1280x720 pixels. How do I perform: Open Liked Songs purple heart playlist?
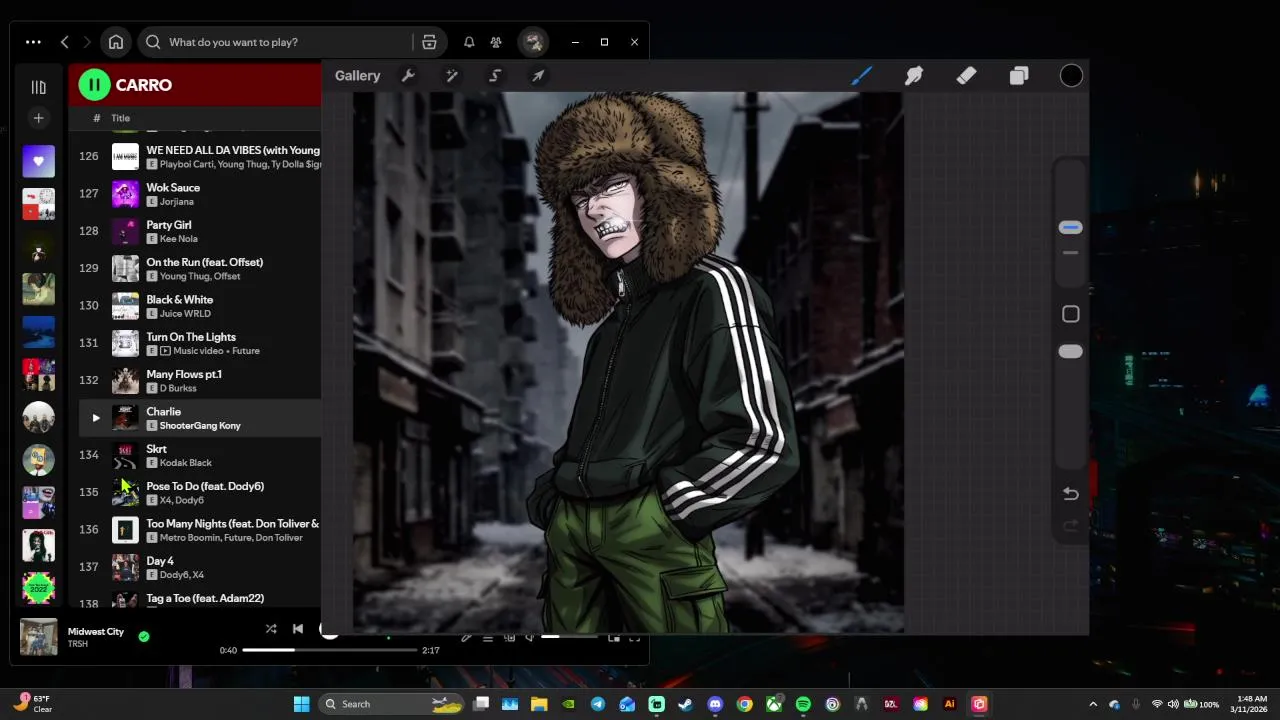click(x=38, y=160)
